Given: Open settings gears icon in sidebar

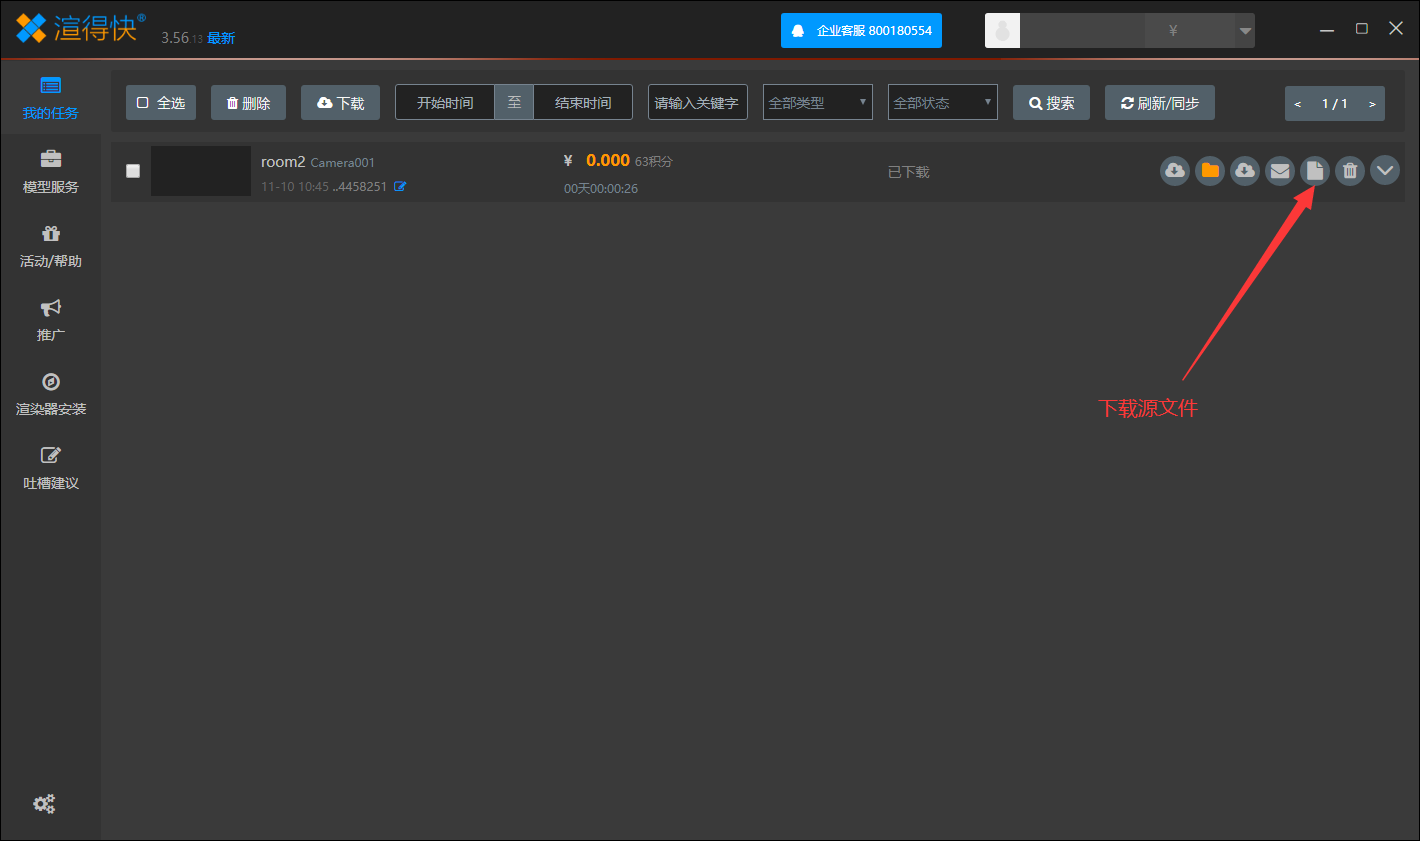Looking at the screenshot, I should pos(44,804).
